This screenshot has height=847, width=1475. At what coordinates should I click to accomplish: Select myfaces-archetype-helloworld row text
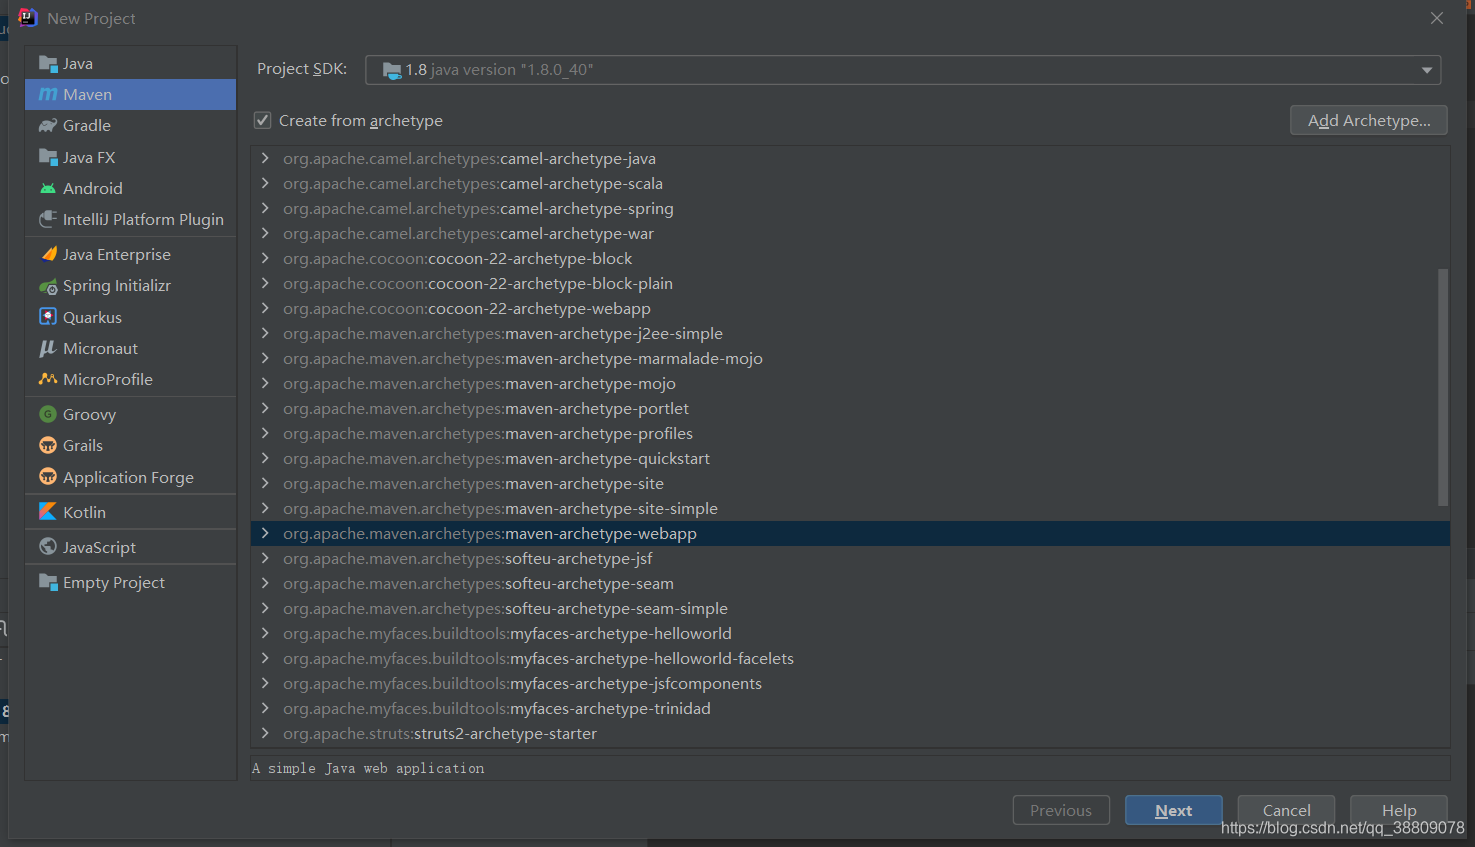click(507, 634)
